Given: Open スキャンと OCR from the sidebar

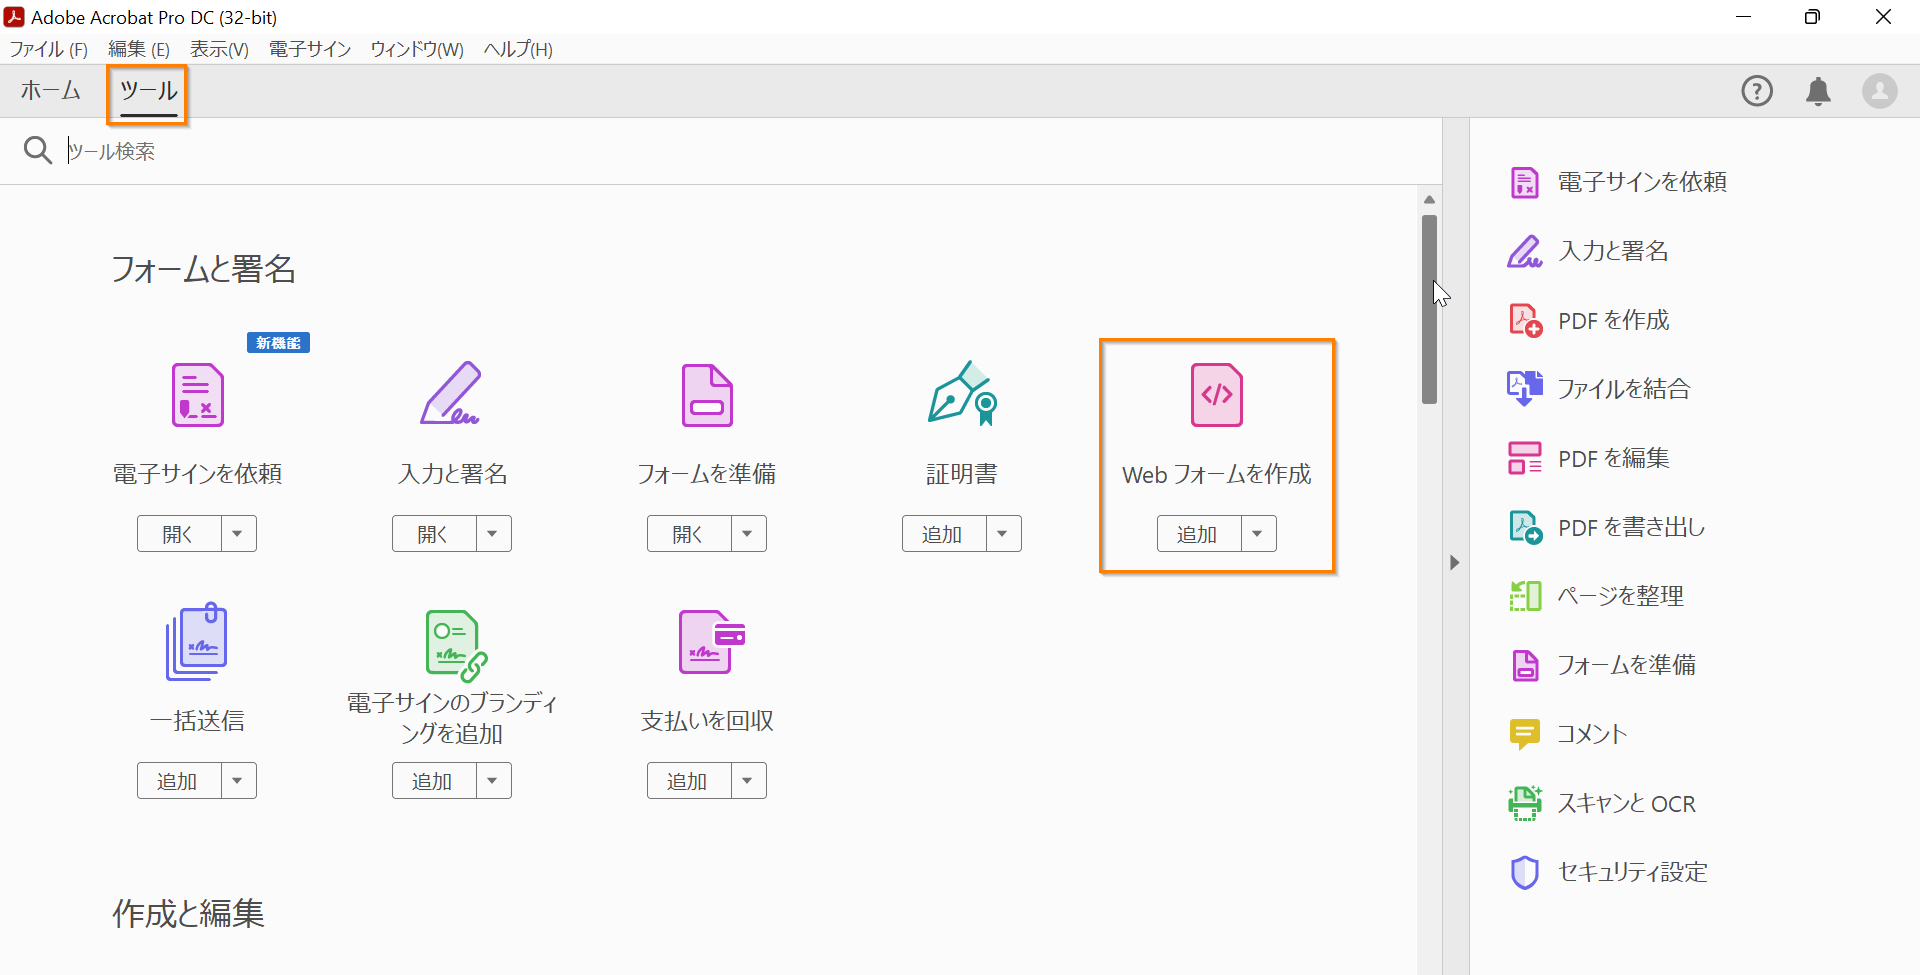Looking at the screenshot, I should [x=1627, y=802].
